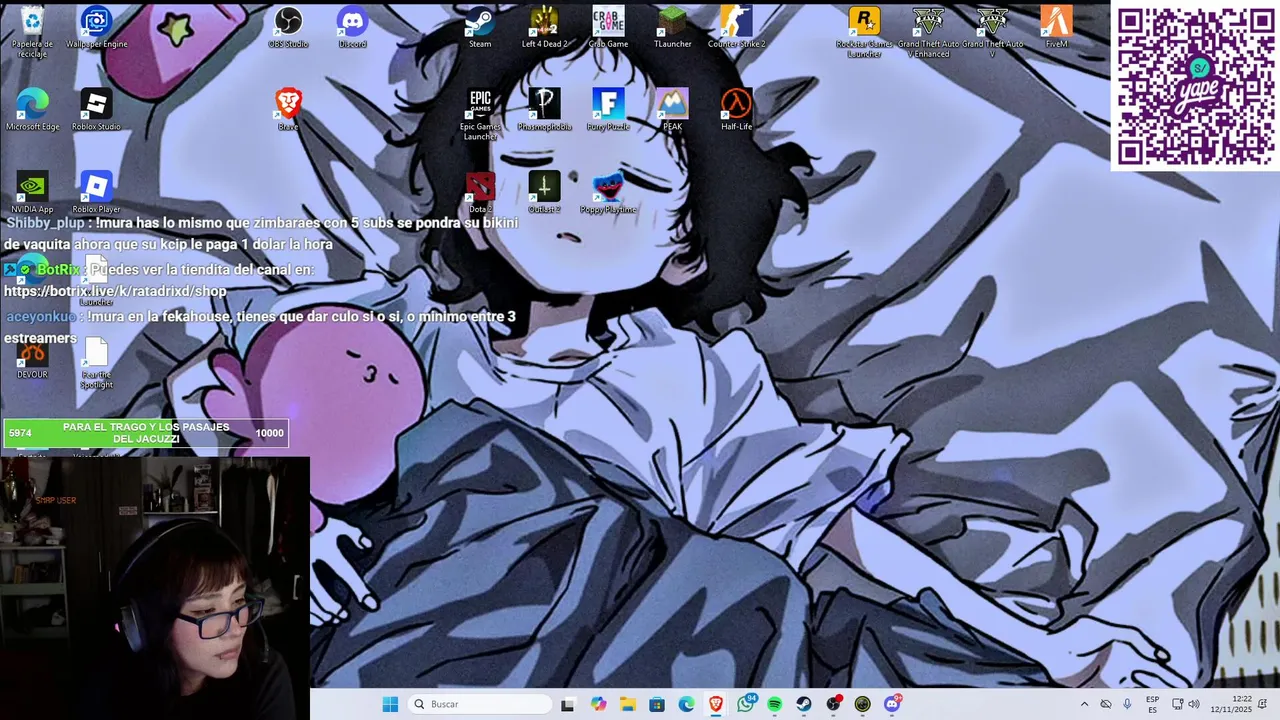Viewport: 1280px width, 720px height.
Task: Open the TLauncher Minecraft shortcut
Action: click(x=672, y=27)
